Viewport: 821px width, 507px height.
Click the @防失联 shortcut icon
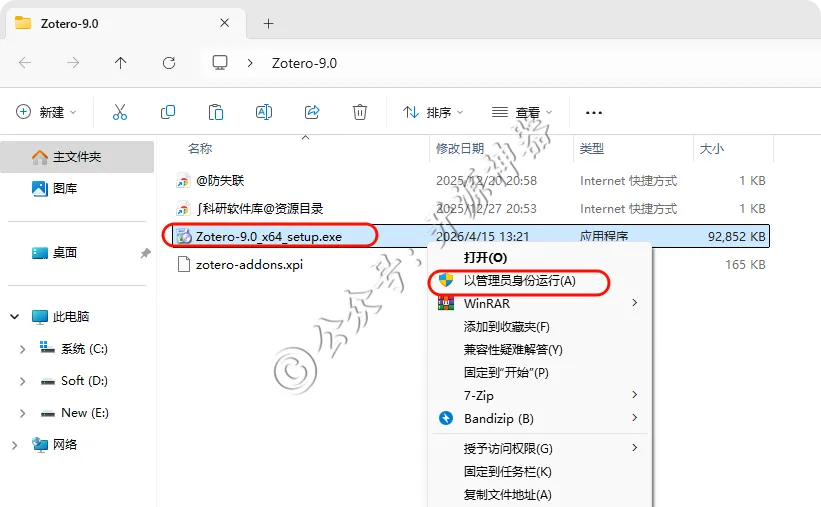point(183,181)
